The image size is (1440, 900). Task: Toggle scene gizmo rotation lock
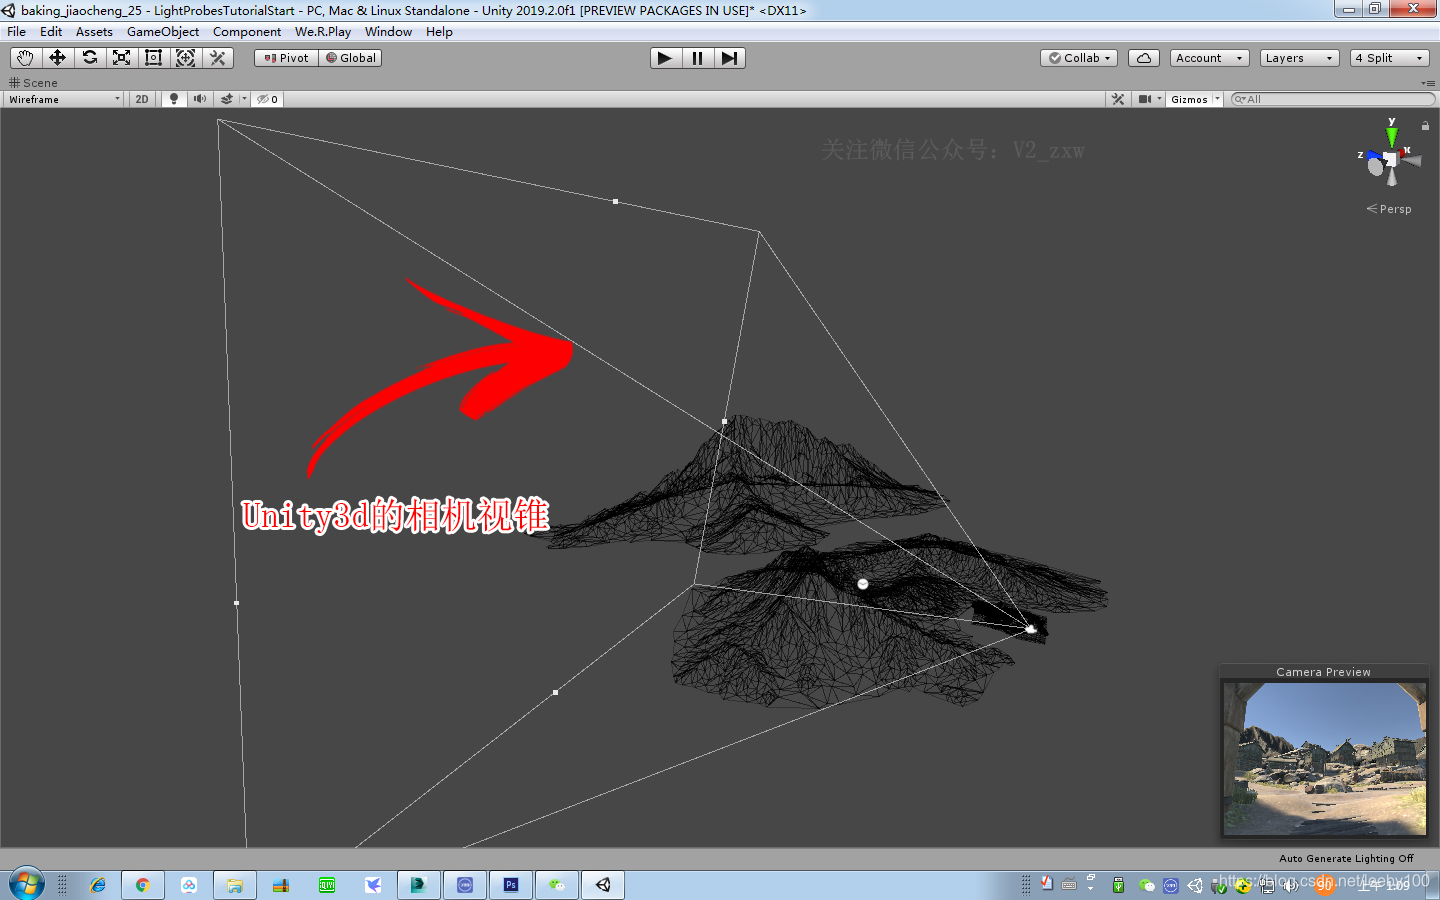(x=1425, y=126)
